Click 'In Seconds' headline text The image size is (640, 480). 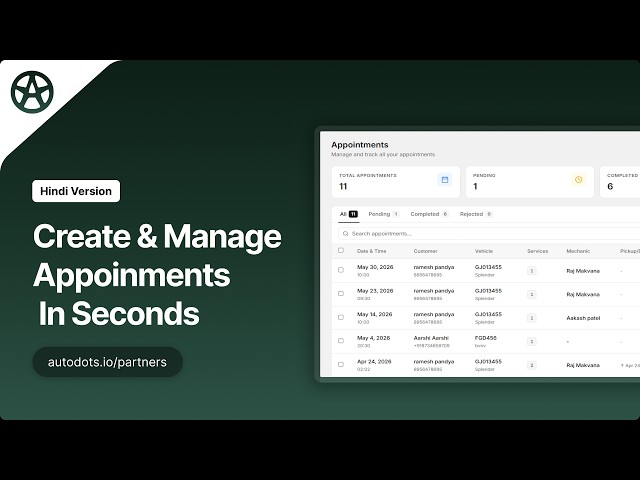click(119, 313)
